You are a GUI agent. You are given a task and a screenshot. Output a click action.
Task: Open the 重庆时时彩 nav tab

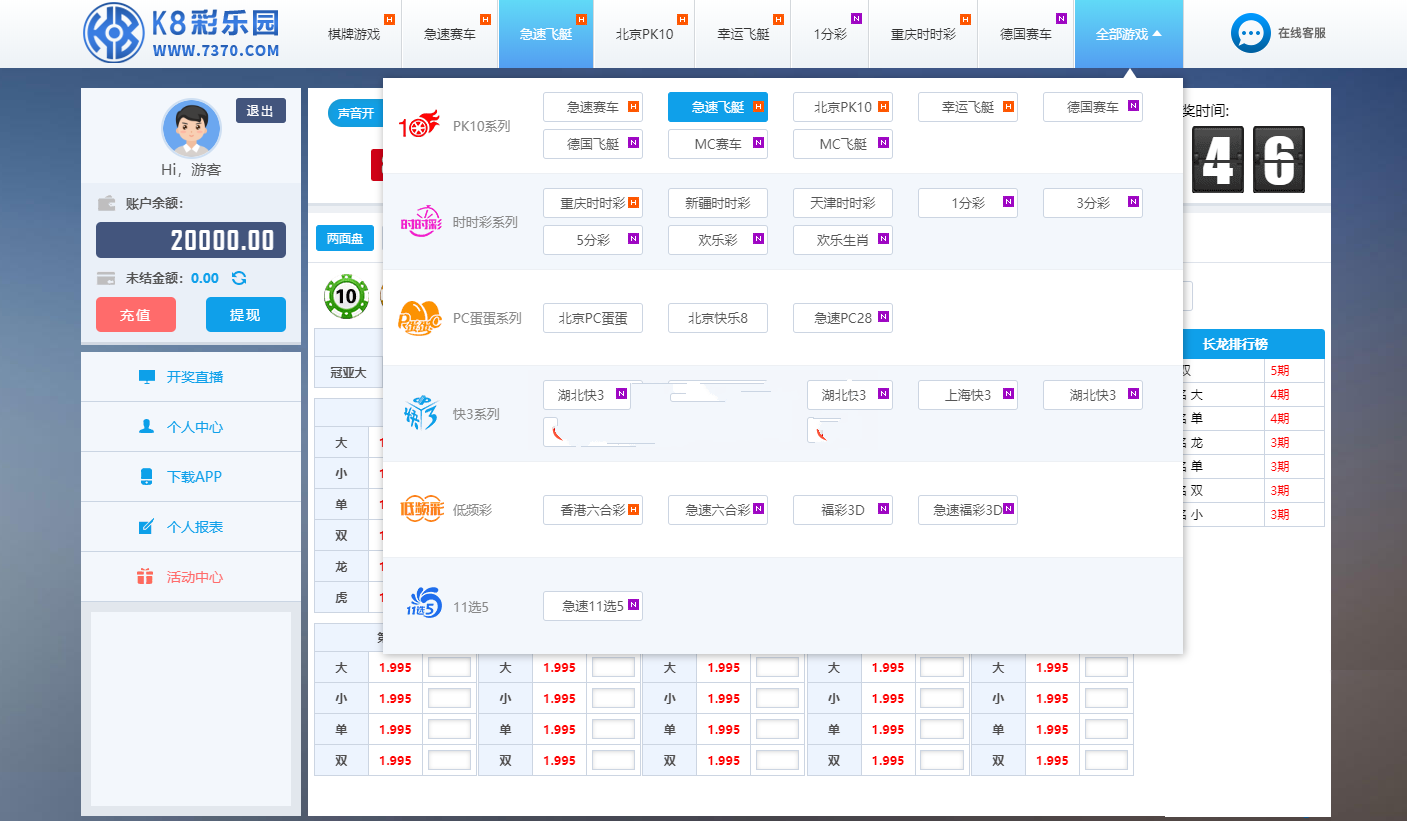coord(923,34)
